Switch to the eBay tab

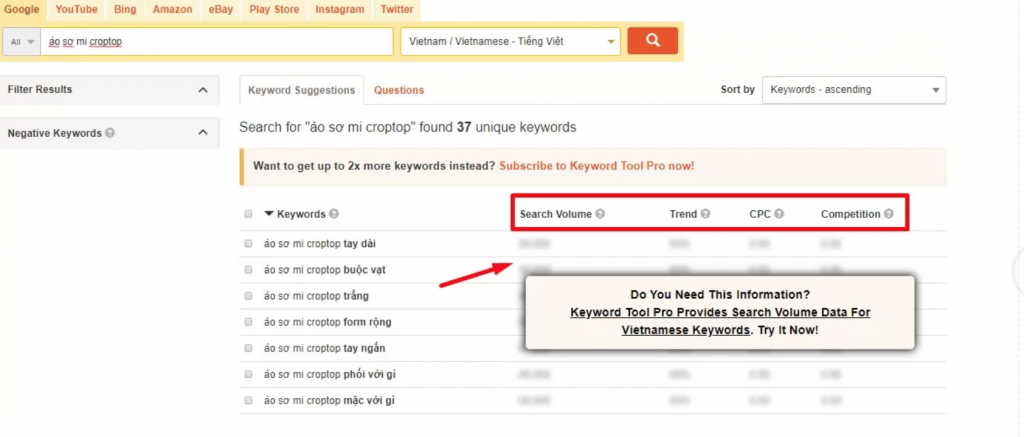pos(221,9)
